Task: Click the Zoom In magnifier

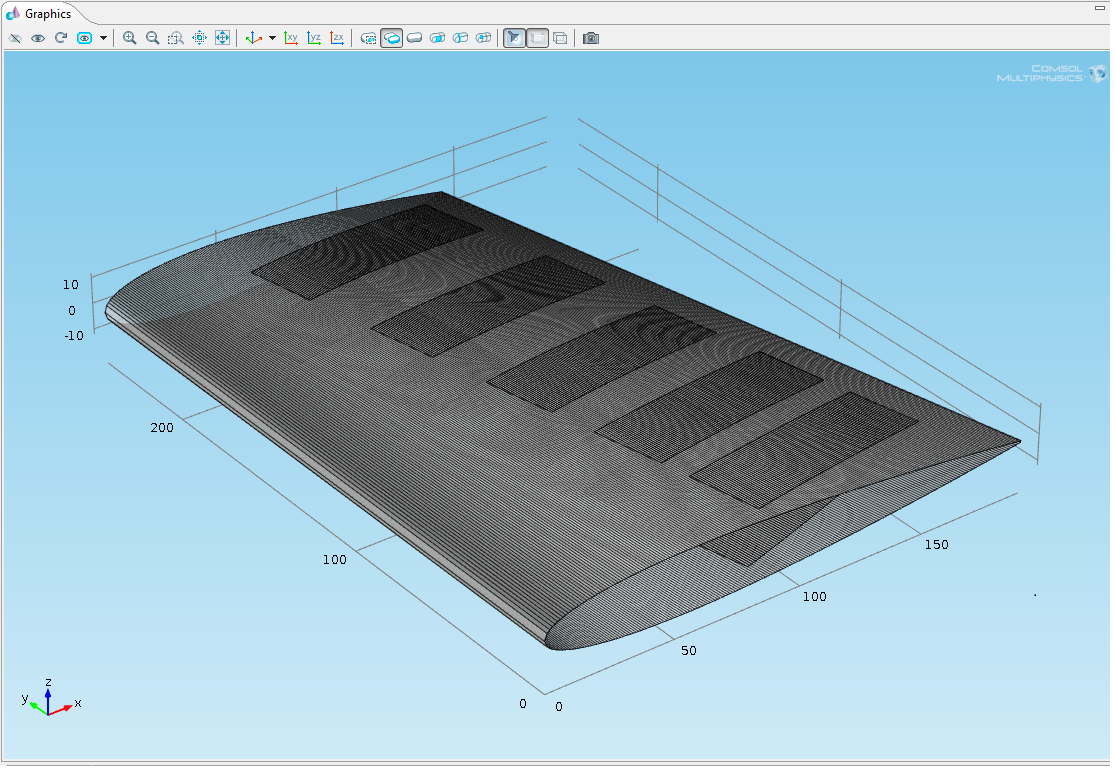Action: coord(129,38)
